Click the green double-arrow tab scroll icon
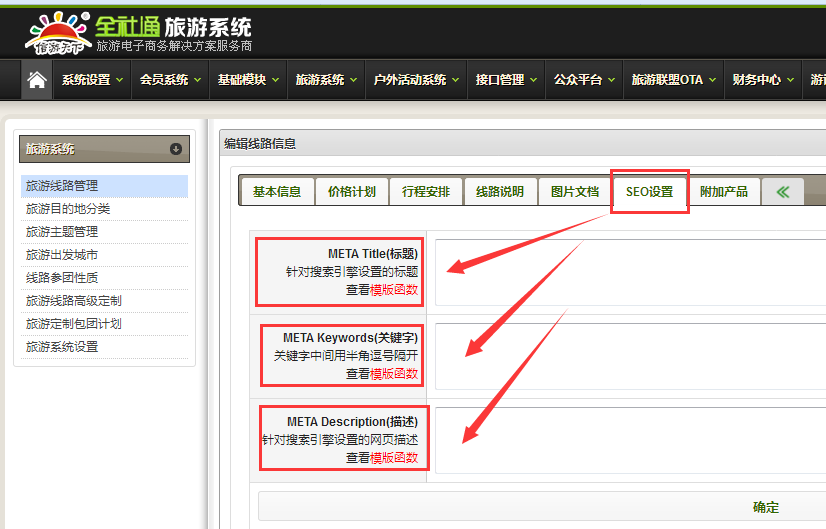This screenshot has width=826, height=529. (783, 192)
